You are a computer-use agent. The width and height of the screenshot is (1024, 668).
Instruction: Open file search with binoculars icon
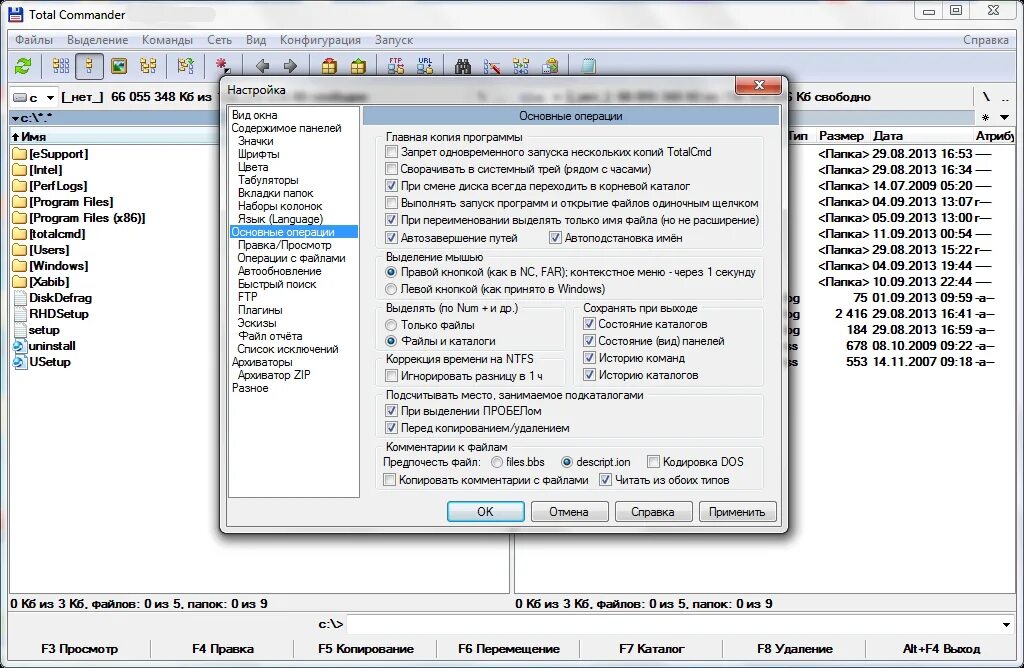click(x=462, y=66)
